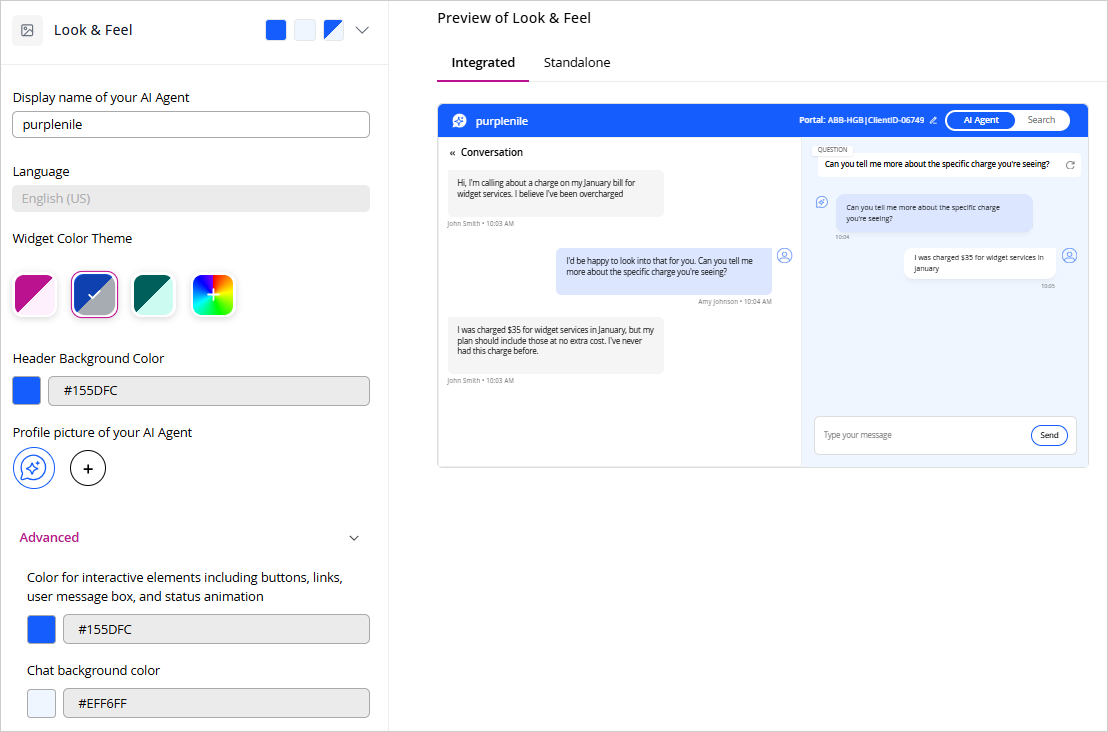1108x732 pixels.
Task: Click the Advanced section title
Action: [x=49, y=538]
